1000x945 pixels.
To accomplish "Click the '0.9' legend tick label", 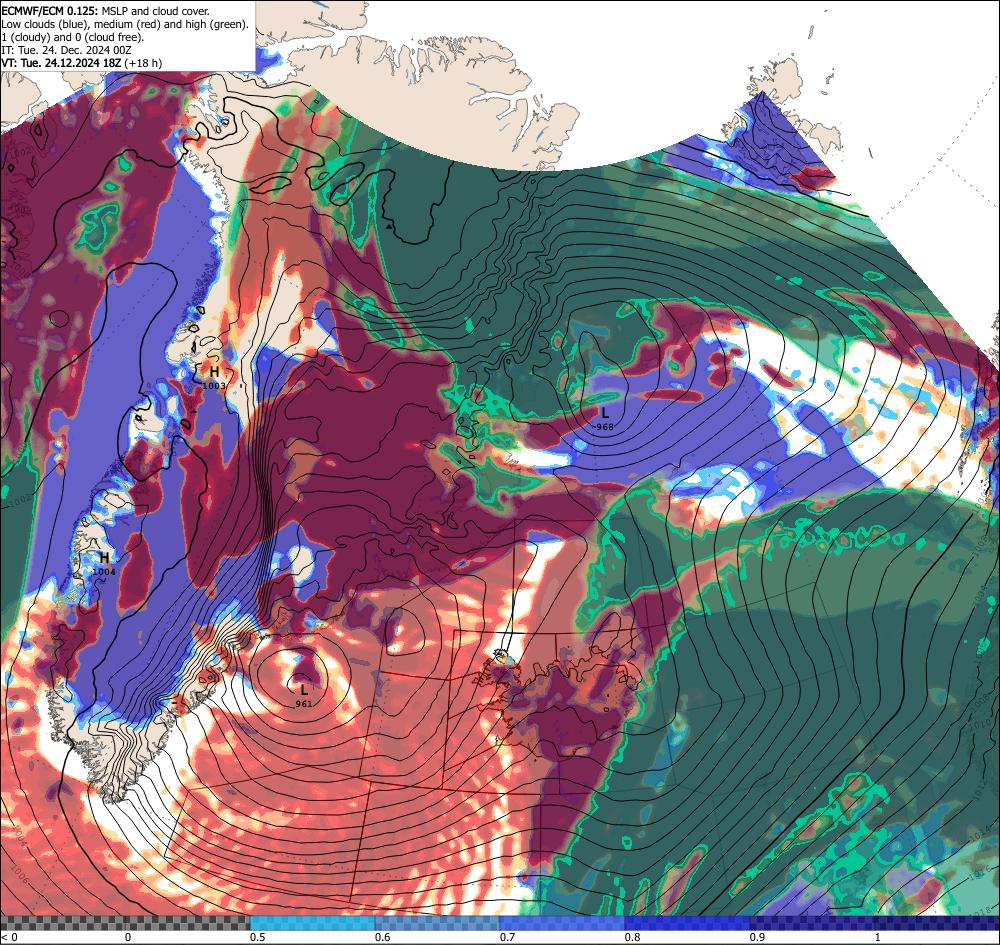I will (x=758, y=937).
